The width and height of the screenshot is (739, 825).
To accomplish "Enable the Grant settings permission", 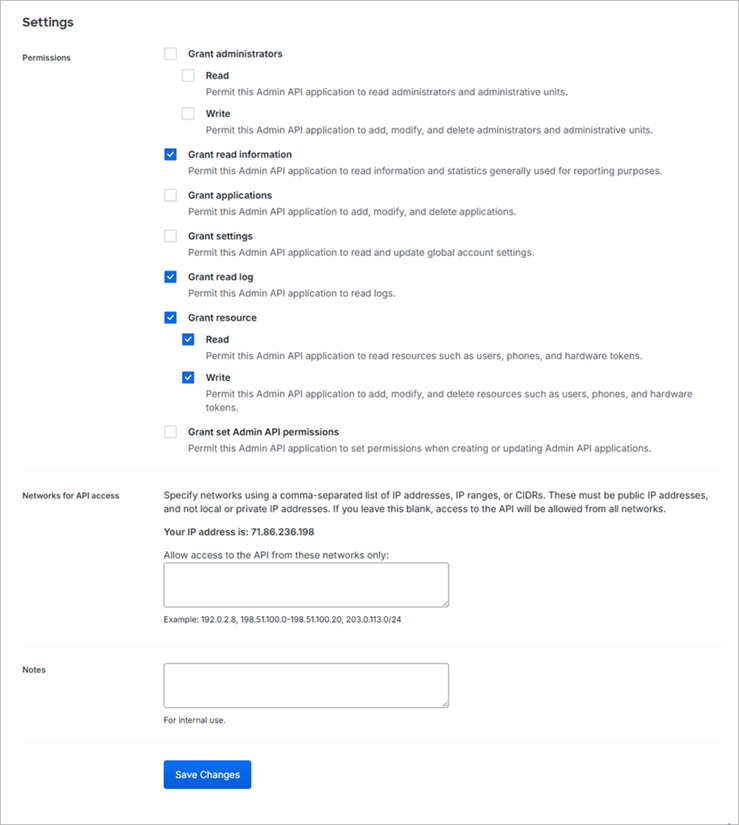I will [x=170, y=235].
